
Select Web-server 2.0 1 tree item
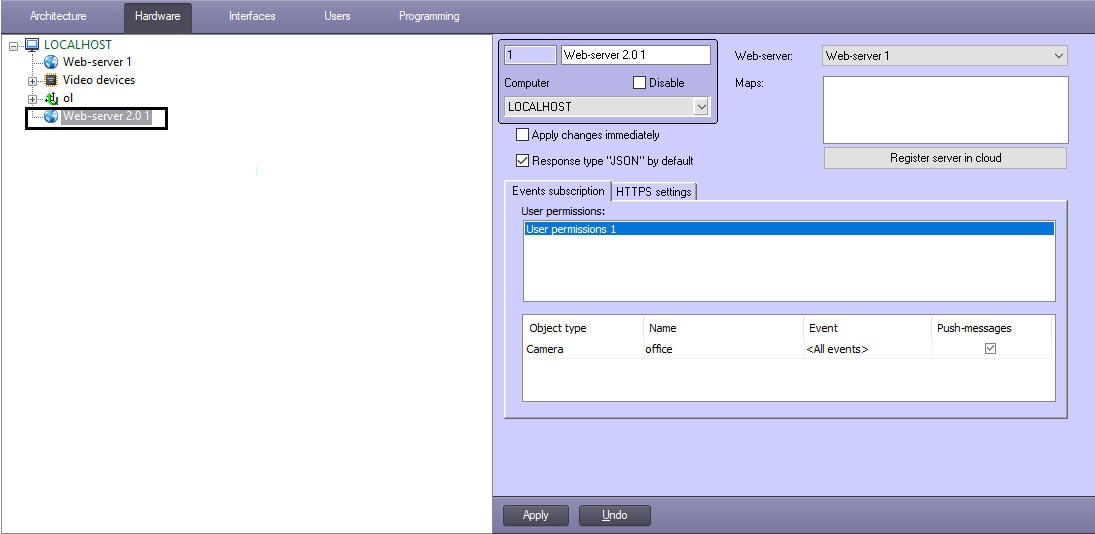coord(106,117)
